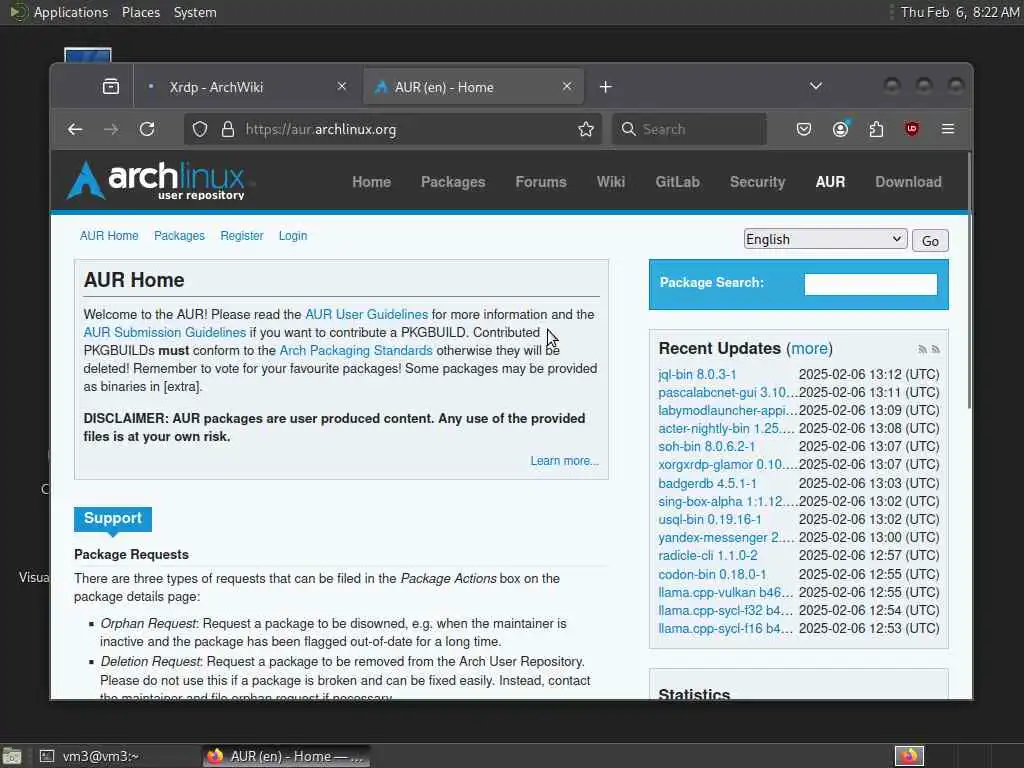The height and width of the screenshot is (768, 1024).
Task: Open the (more) link in Recent Updates
Action: tap(809, 349)
